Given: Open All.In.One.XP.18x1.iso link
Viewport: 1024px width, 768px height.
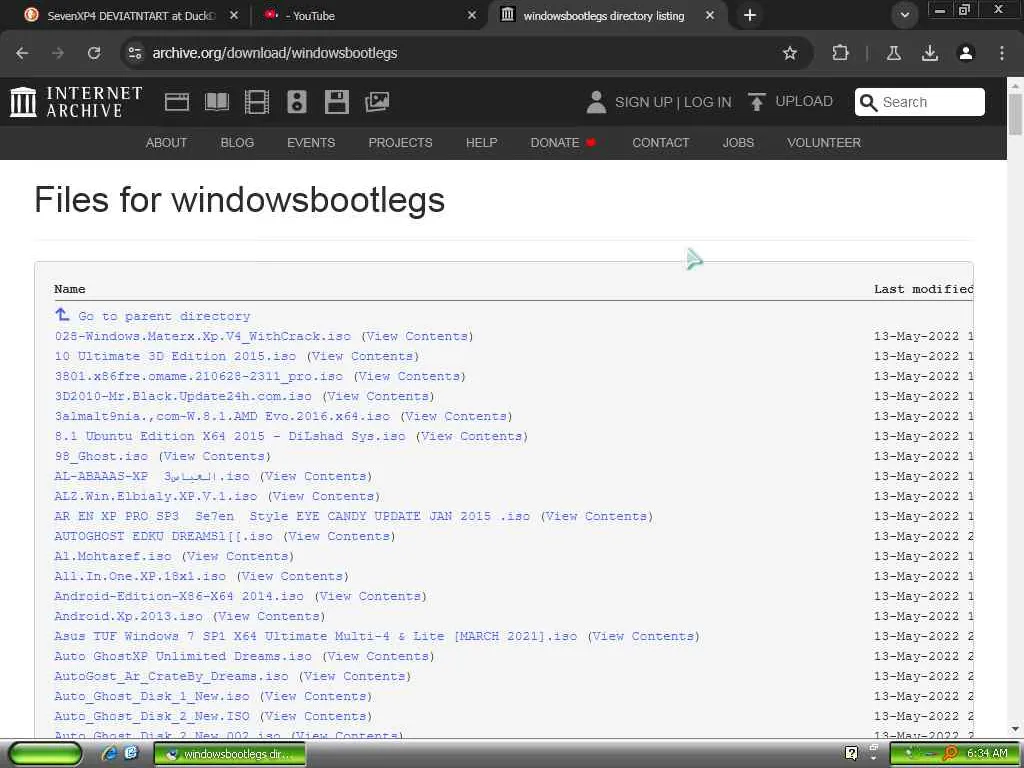Looking at the screenshot, I should coord(140,576).
